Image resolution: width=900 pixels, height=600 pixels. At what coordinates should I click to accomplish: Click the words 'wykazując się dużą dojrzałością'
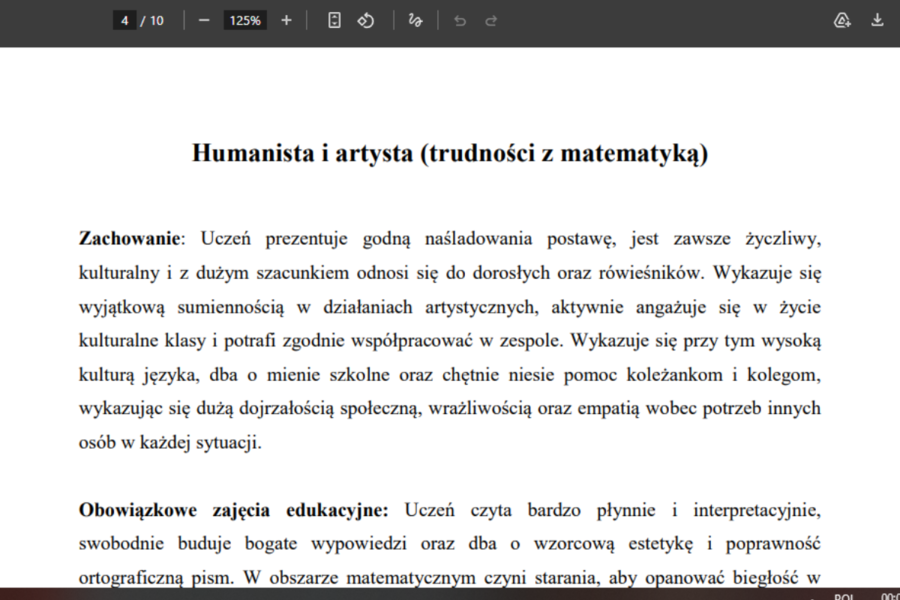pyautogui.click(x=206, y=409)
